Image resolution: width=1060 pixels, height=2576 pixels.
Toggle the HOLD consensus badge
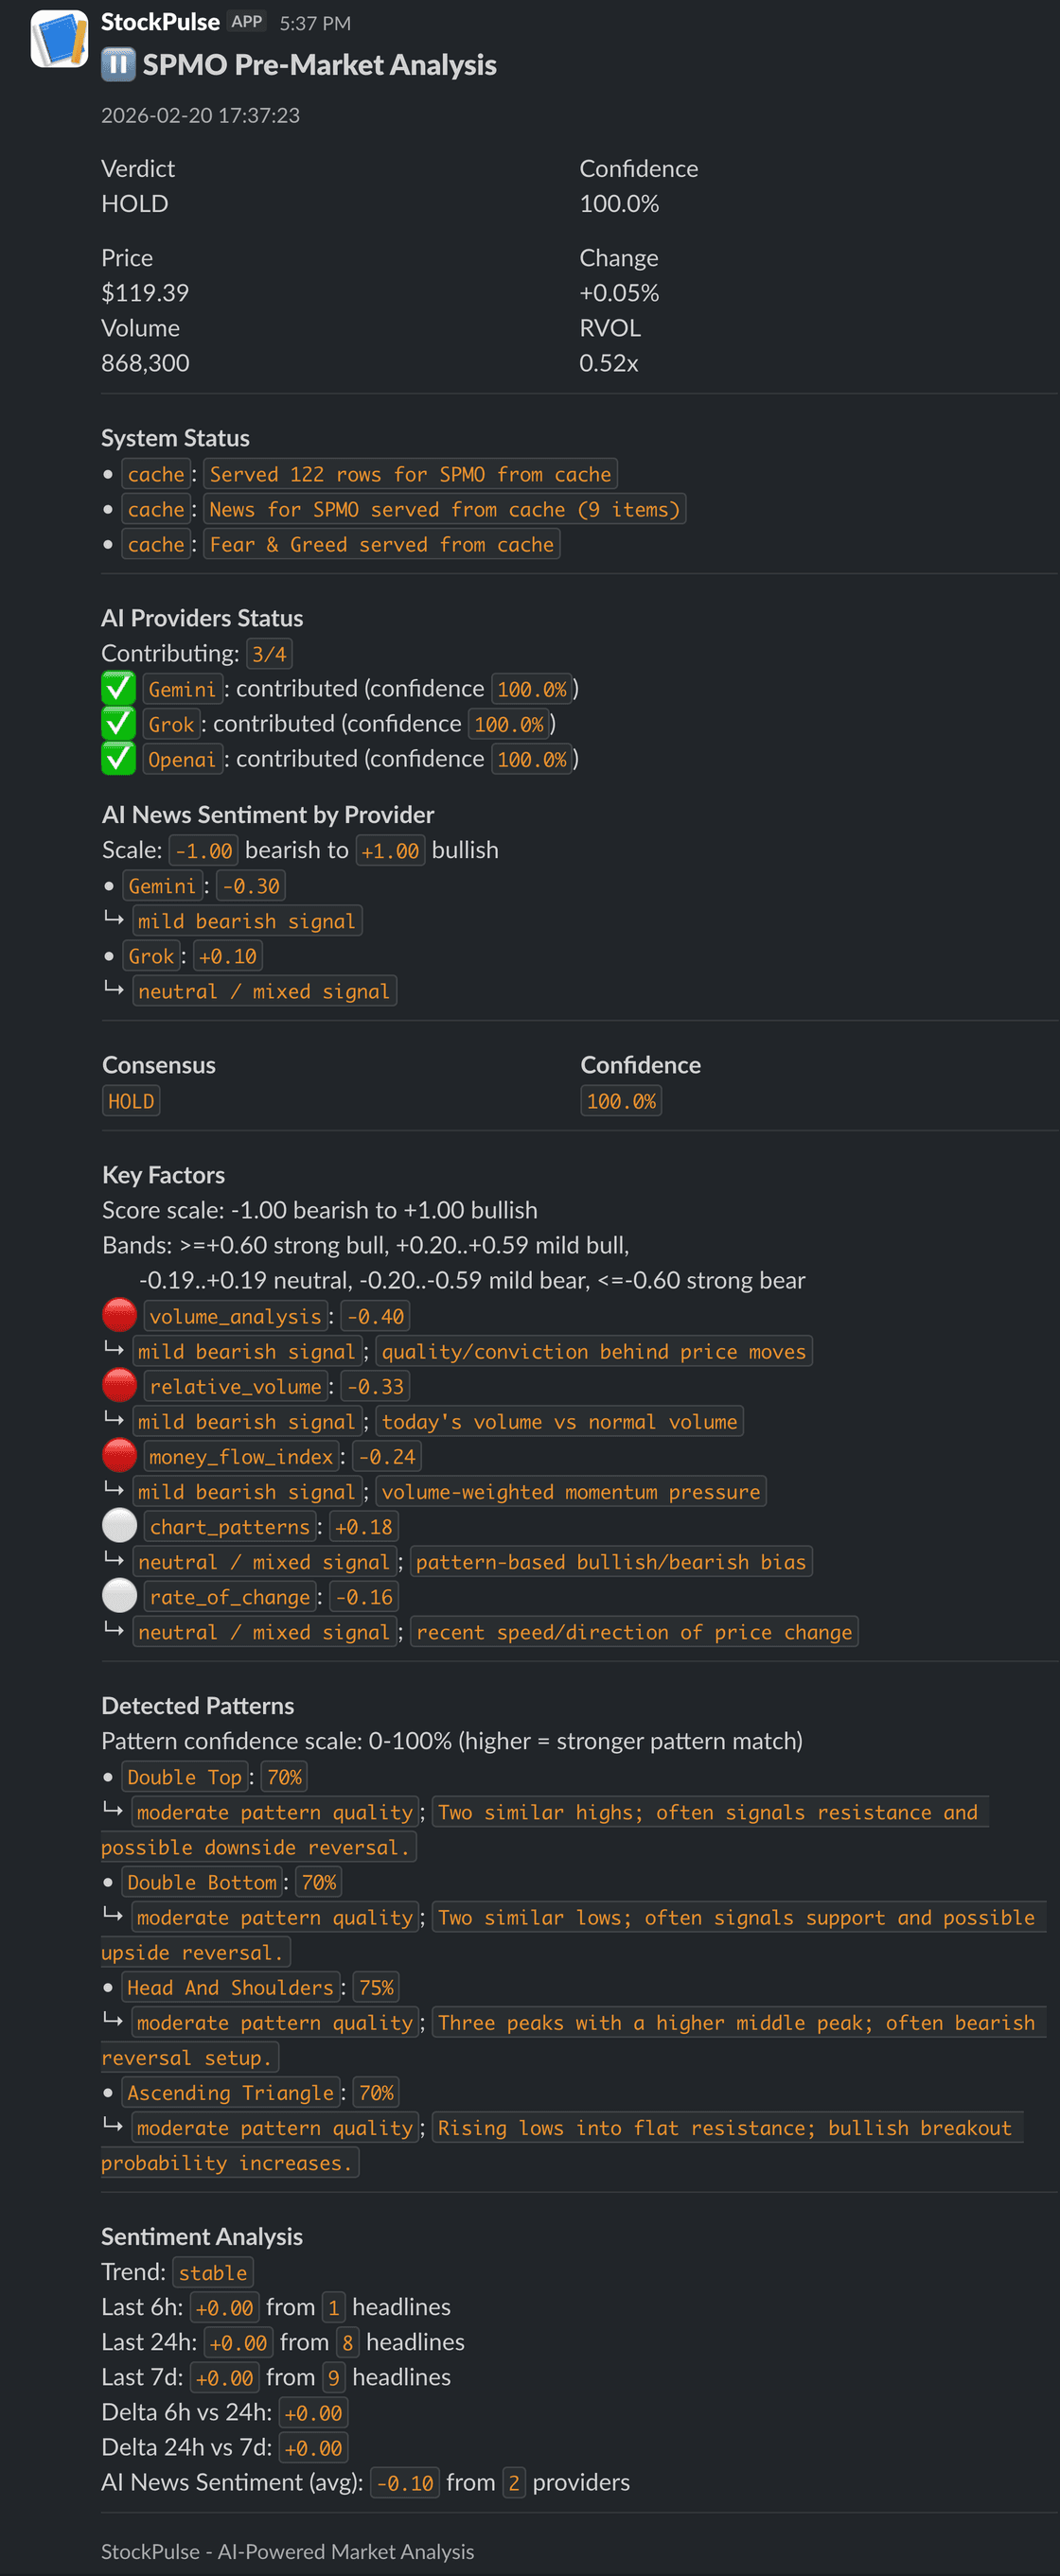tap(131, 1100)
